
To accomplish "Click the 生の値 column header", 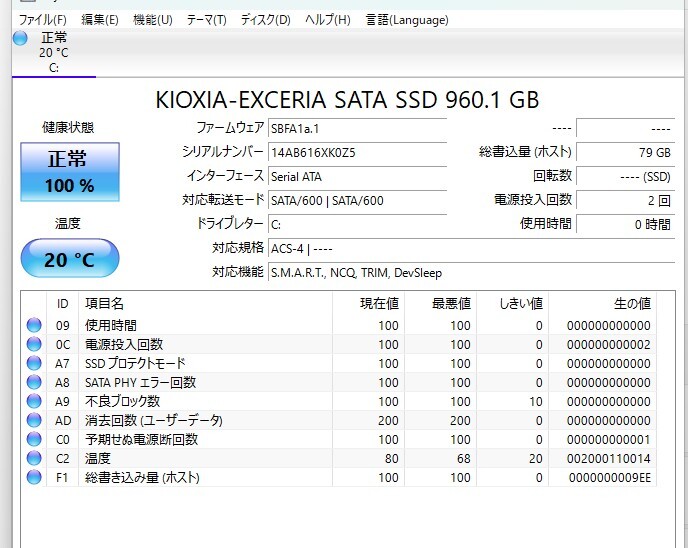I will (x=602, y=303).
